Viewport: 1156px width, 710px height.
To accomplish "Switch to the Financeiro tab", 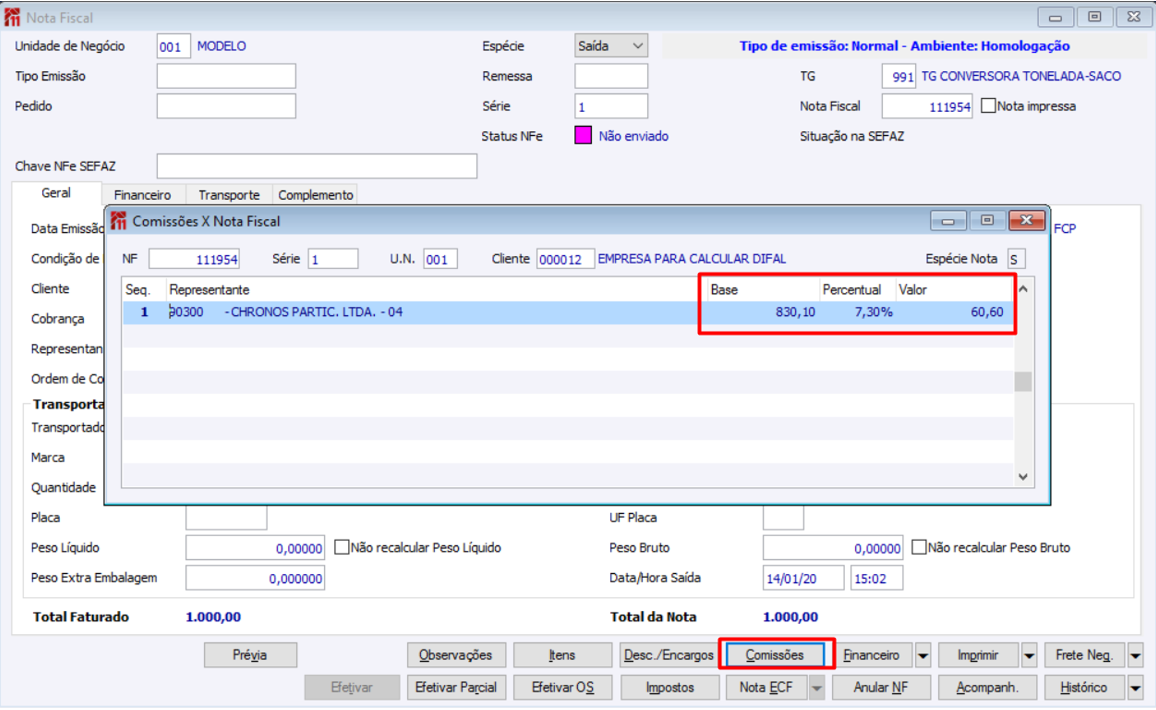I will pos(143,195).
